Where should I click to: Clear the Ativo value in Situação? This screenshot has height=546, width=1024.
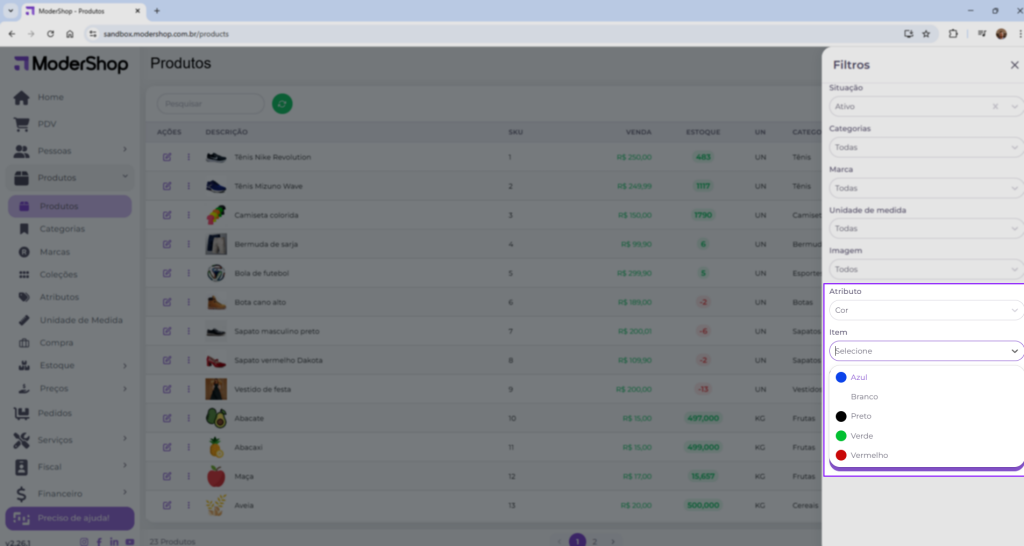(995, 106)
